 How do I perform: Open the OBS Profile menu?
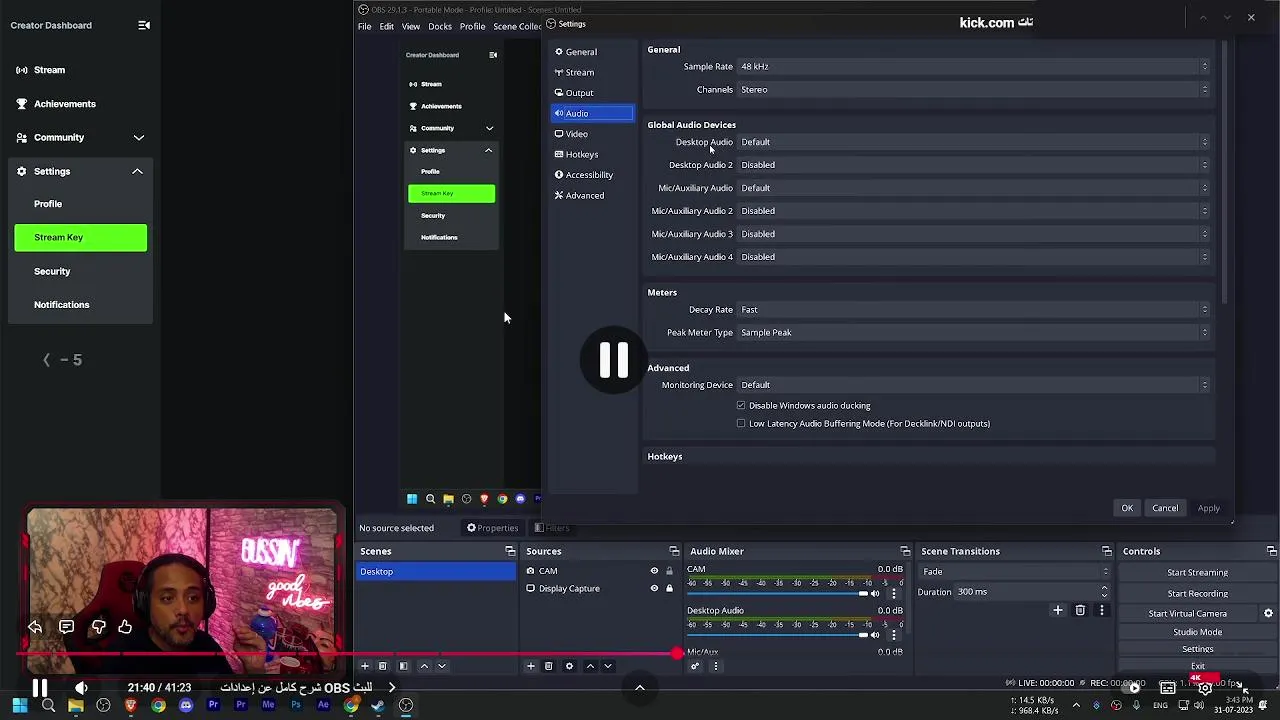[472, 27]
